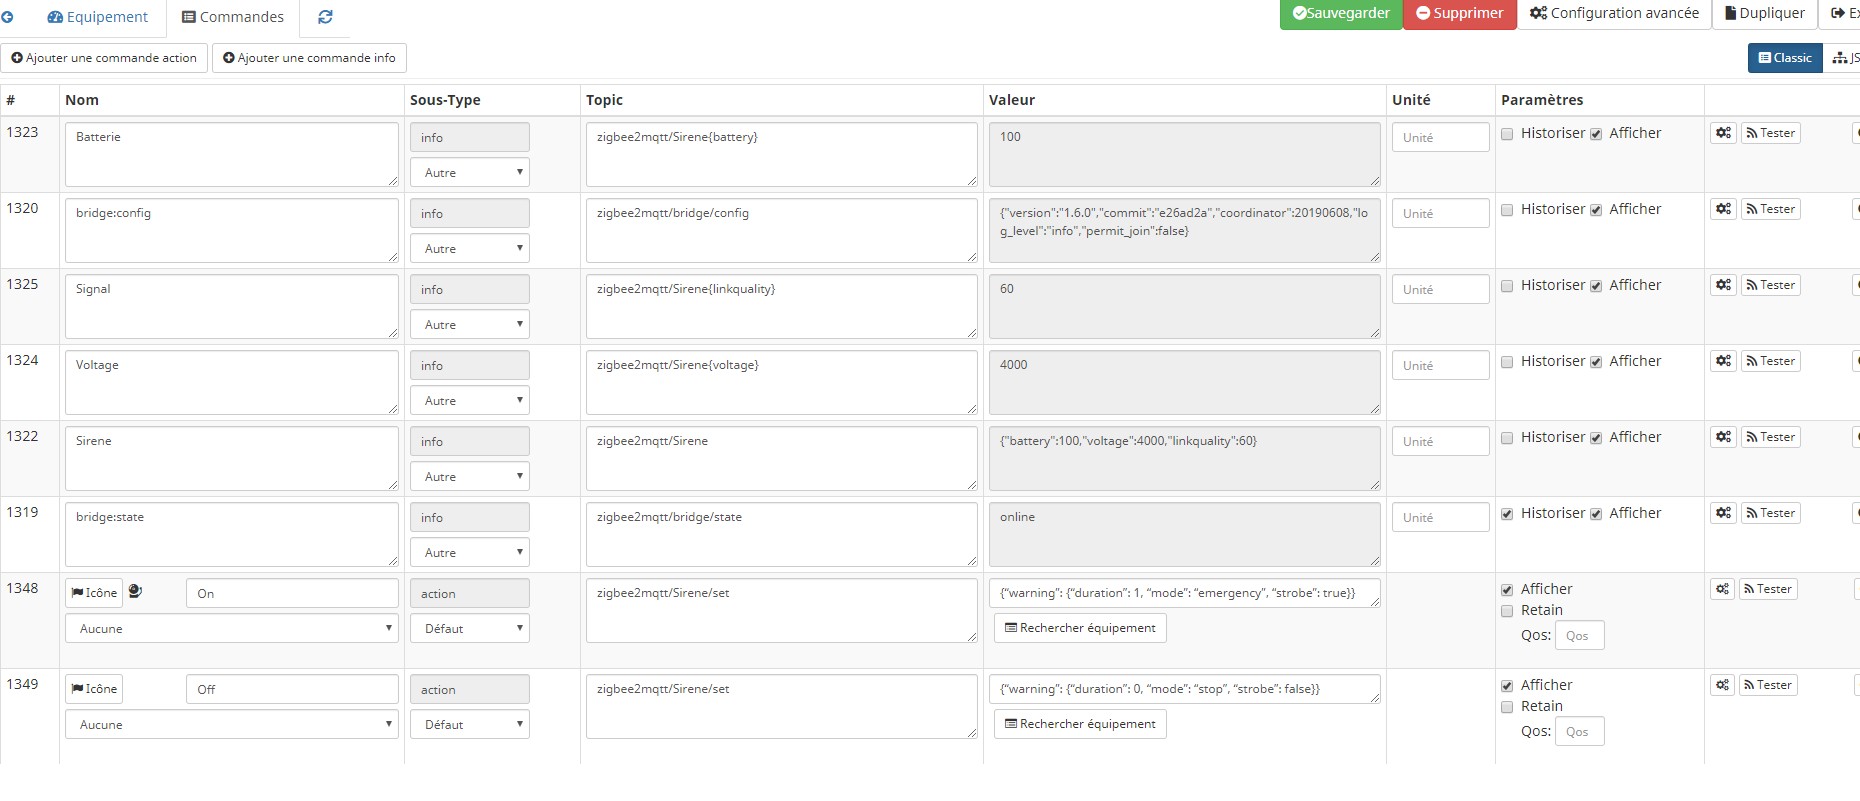Test the bridge:state command
Image resolution: width=1860 pixels, height=801 pixels.
point(1770,513)
